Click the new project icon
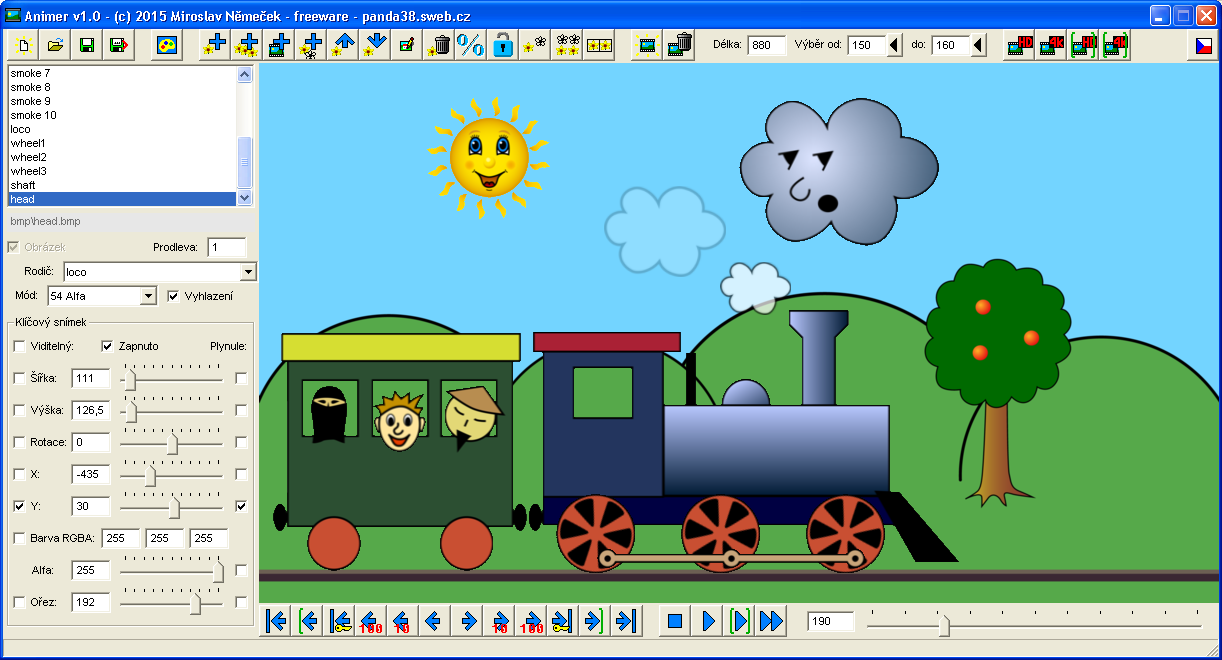The height and width of the screenshot is (660, 1222). 24,45
